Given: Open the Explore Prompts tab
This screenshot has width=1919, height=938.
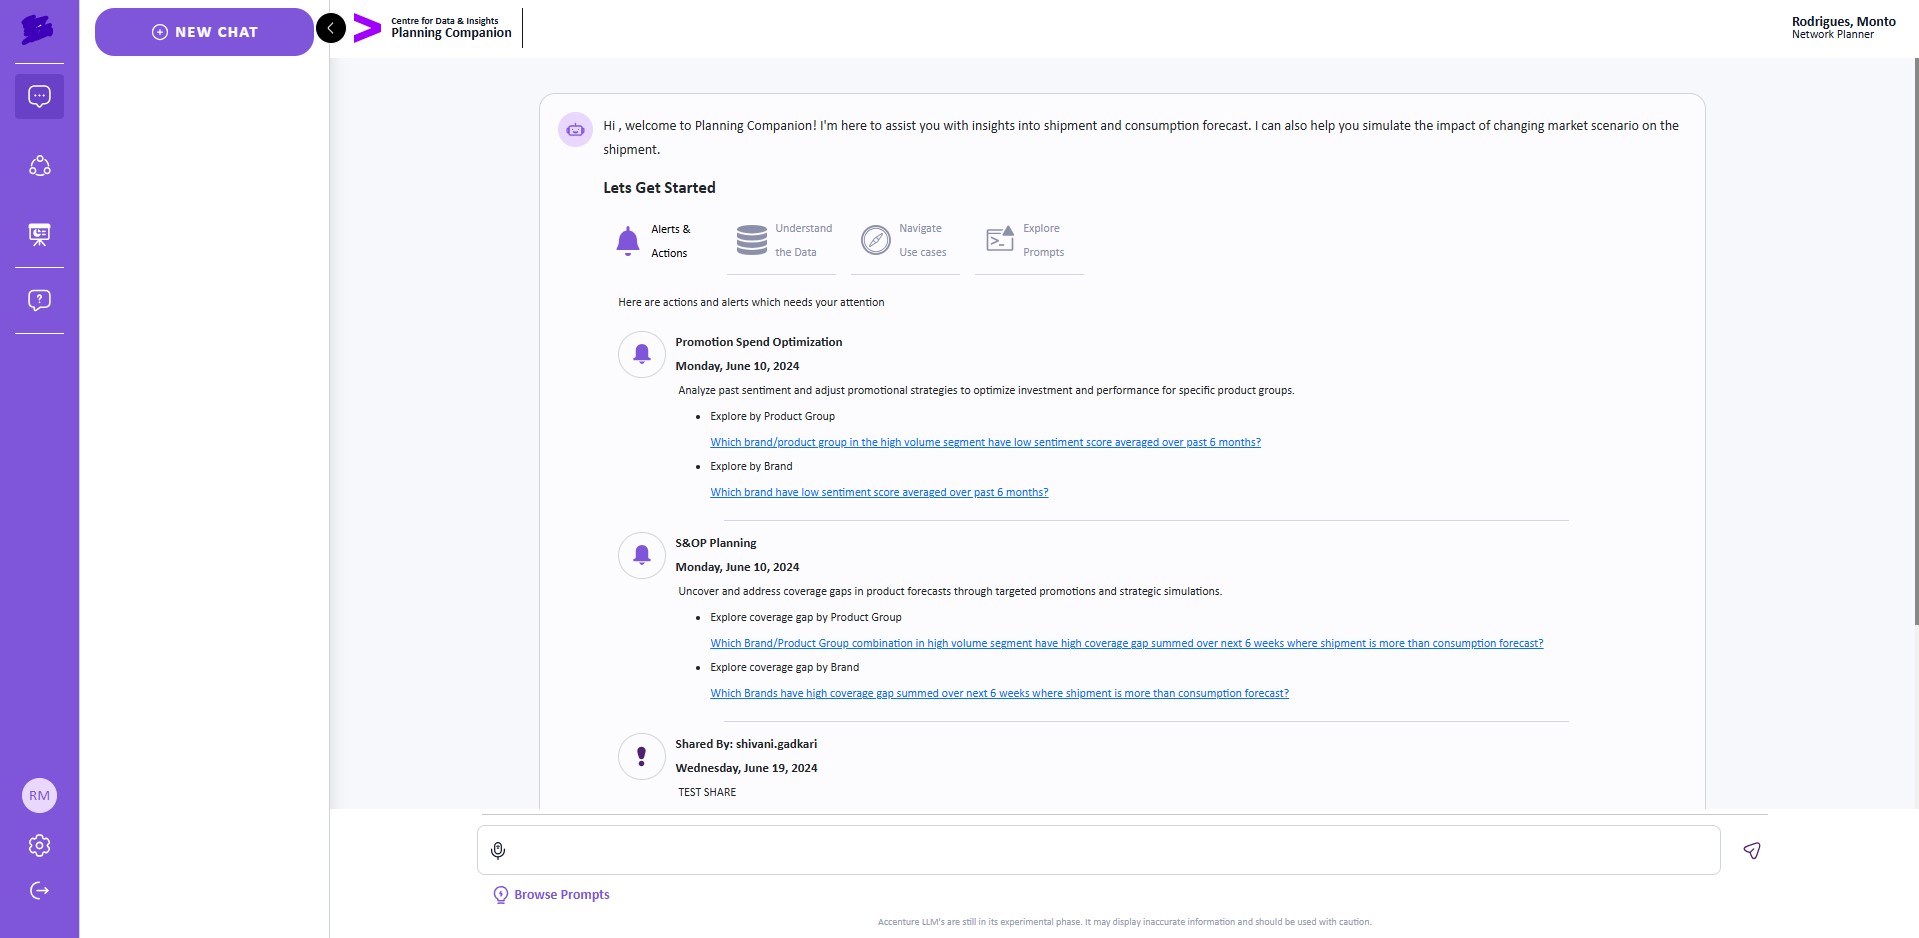Looking at the screenshot, I should point(1027,241).
